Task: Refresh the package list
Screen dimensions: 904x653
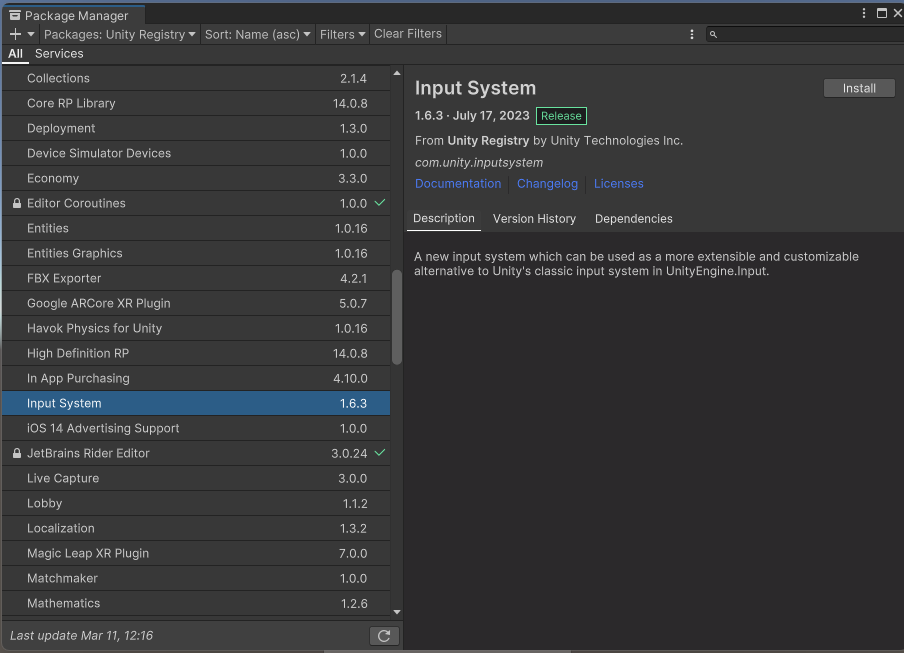Action: tap(384, 636)
